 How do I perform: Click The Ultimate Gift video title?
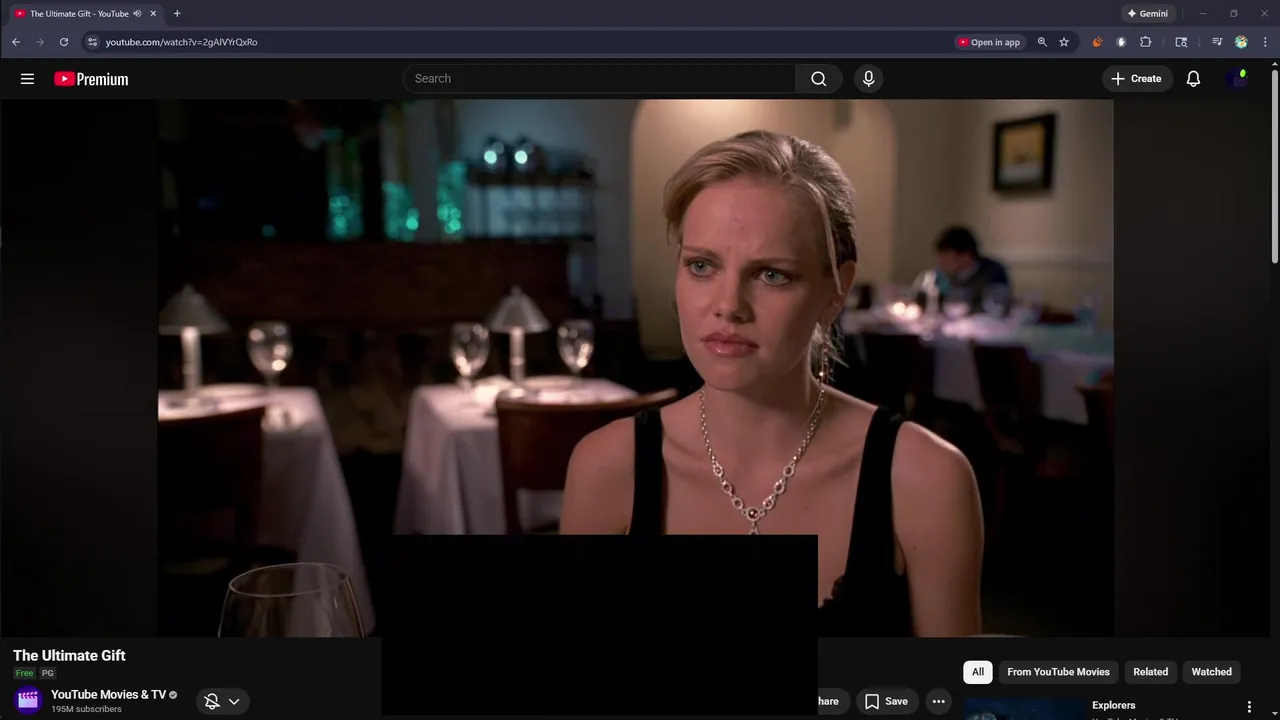(x=69, y=655)
